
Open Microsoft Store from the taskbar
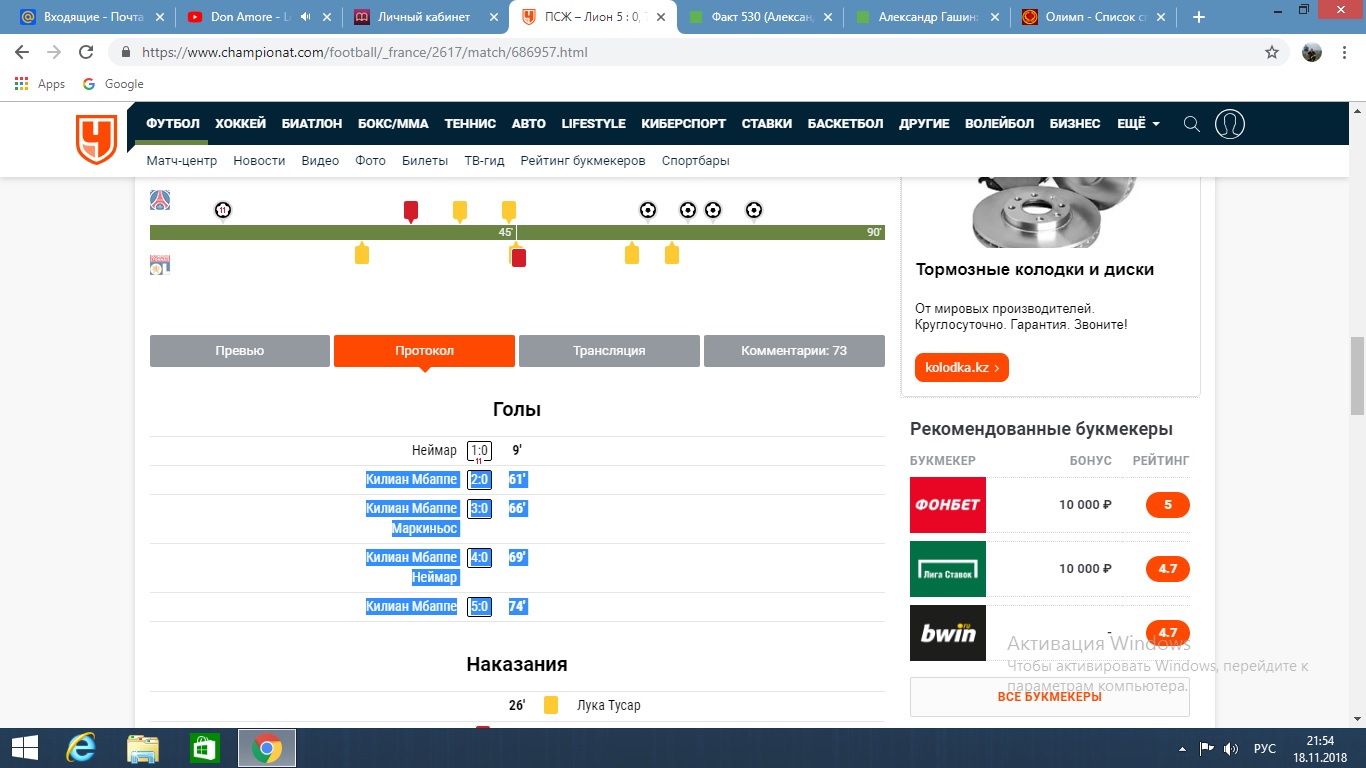click(x=204, y=748)
